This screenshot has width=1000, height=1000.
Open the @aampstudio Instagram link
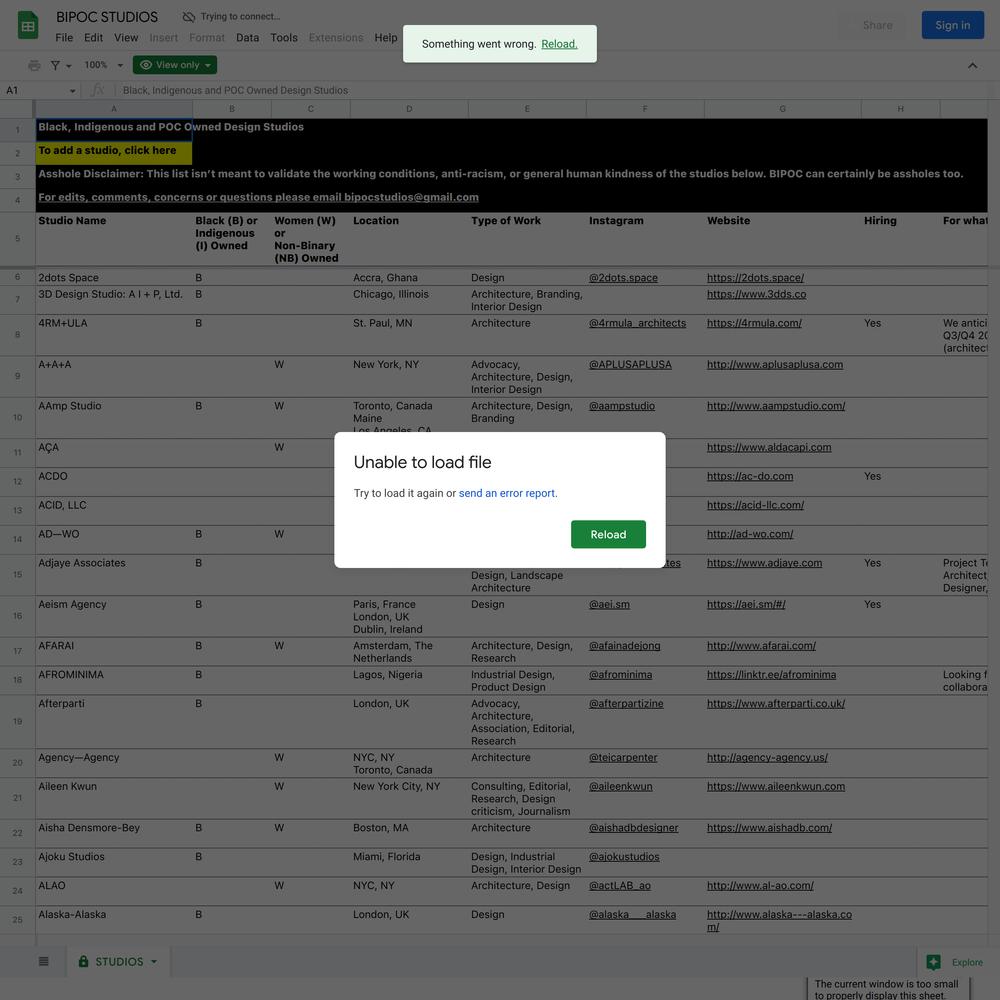[622, 406]
